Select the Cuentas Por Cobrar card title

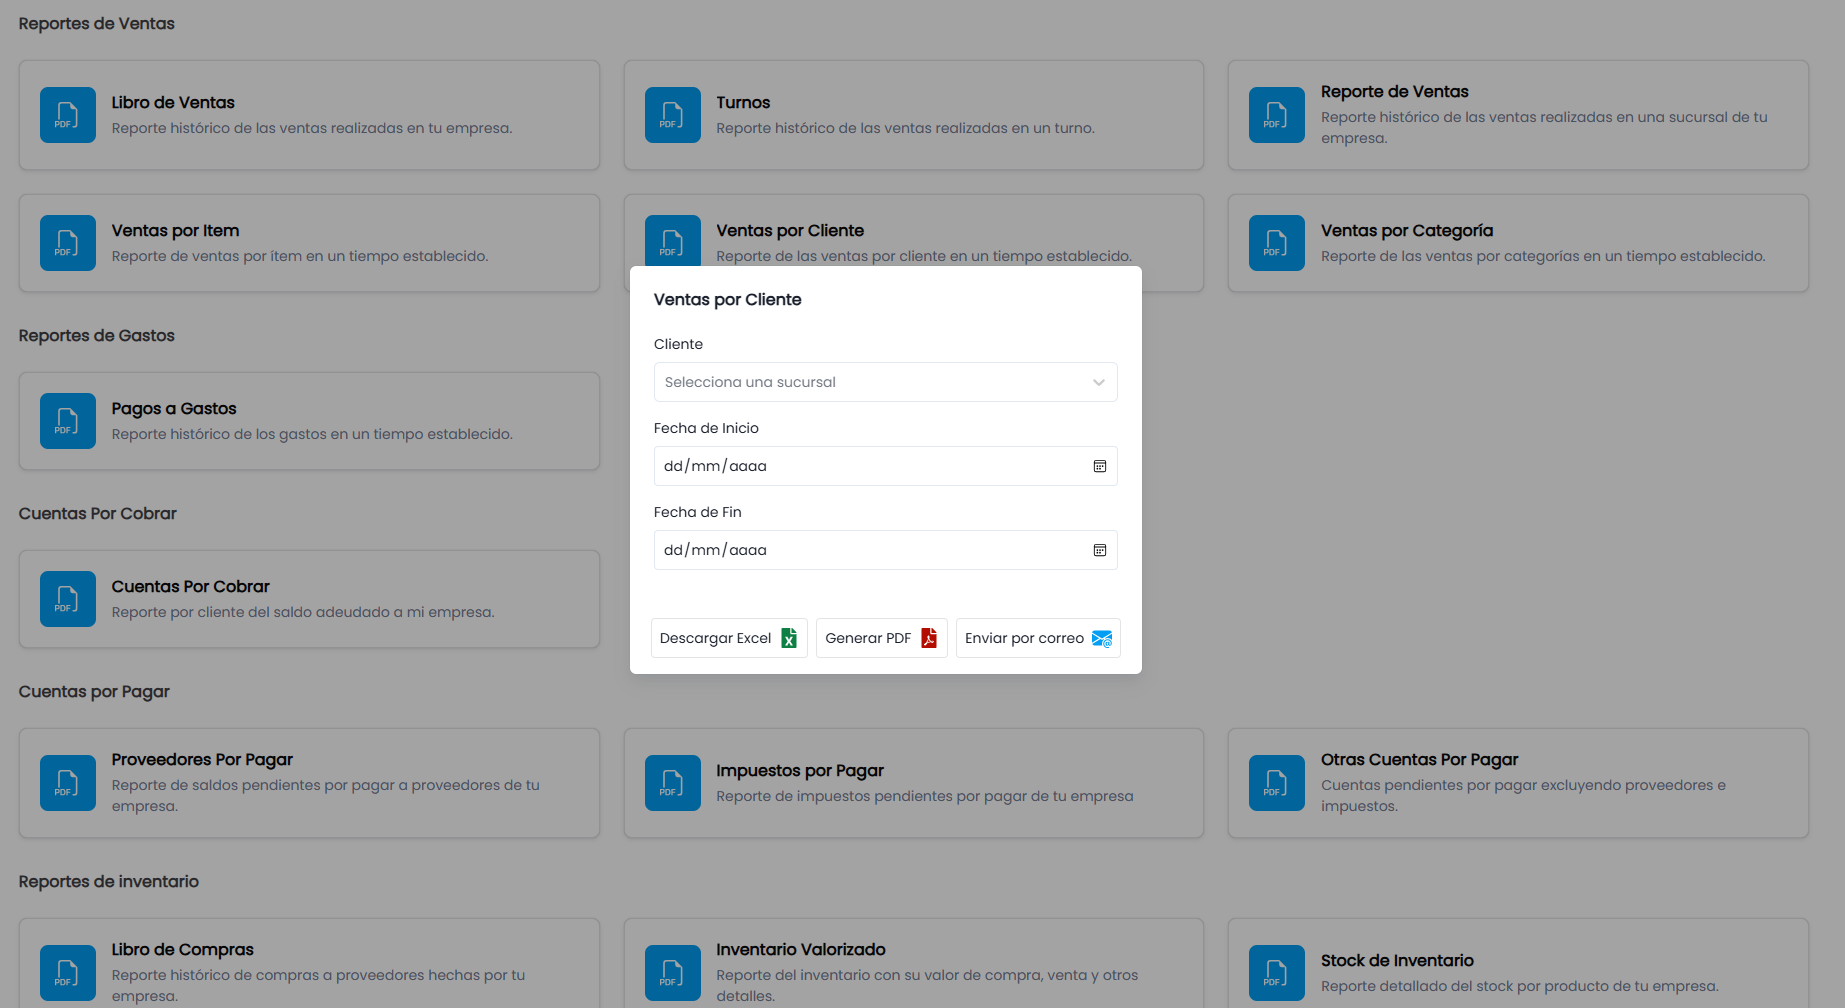click(191, 587)
